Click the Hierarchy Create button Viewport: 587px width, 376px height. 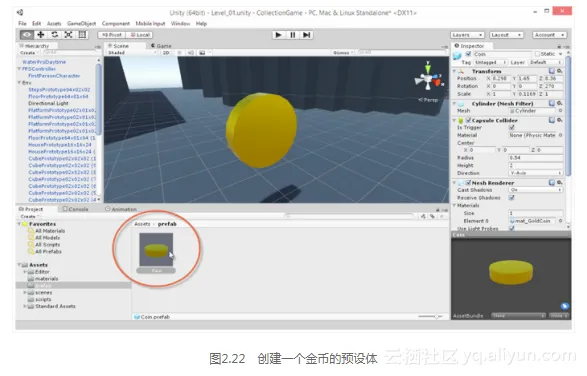click(28, 53)
